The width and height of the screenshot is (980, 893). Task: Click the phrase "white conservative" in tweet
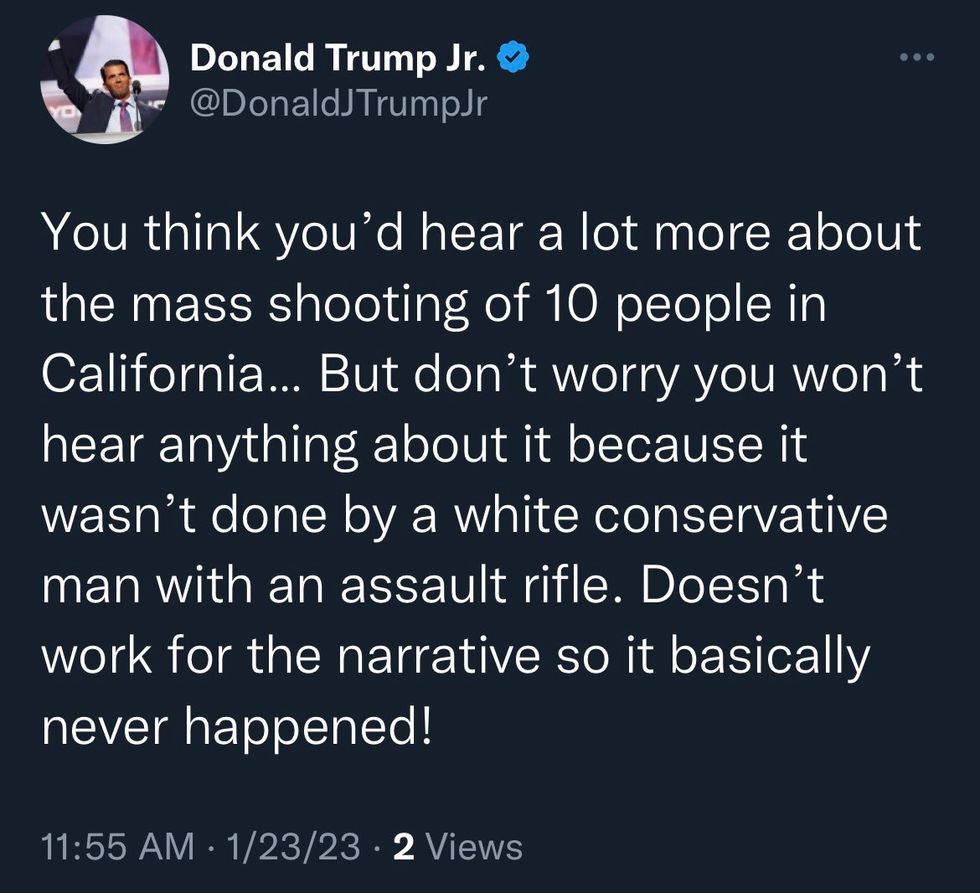(x=669, y=516)
